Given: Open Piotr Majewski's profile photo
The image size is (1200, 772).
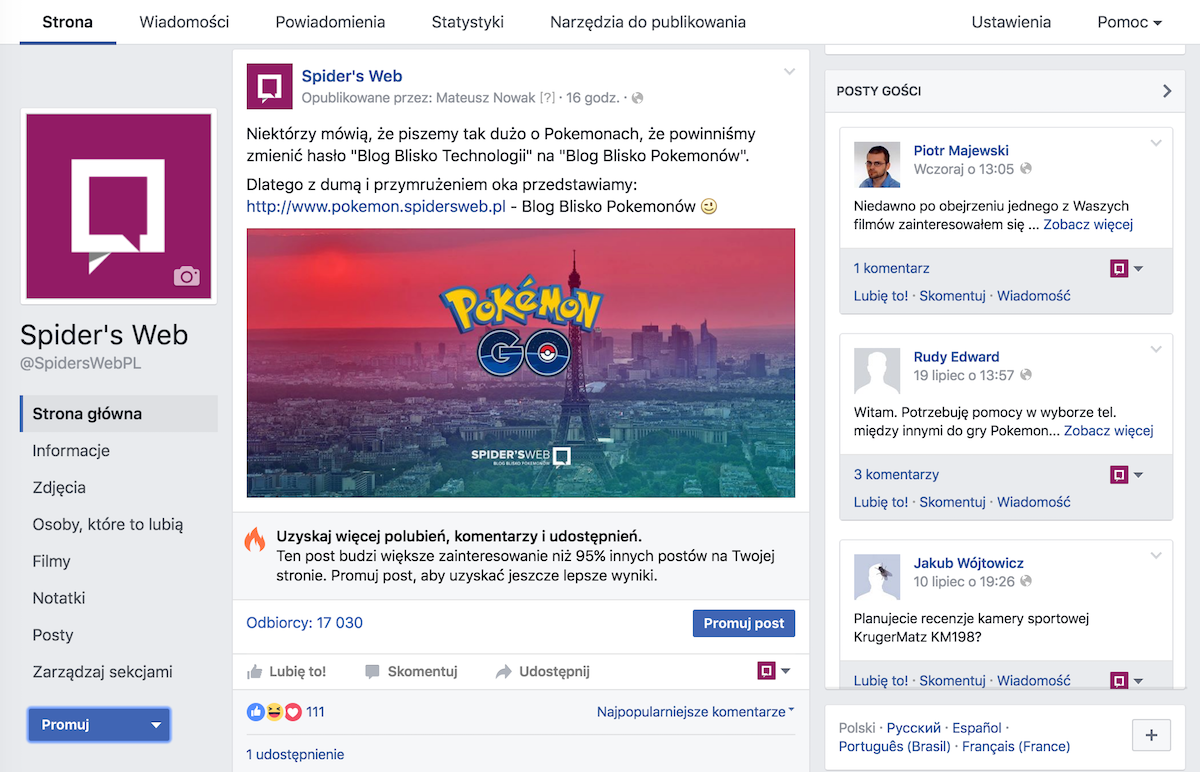Looking at the screenshot, I should coord(877,164).
